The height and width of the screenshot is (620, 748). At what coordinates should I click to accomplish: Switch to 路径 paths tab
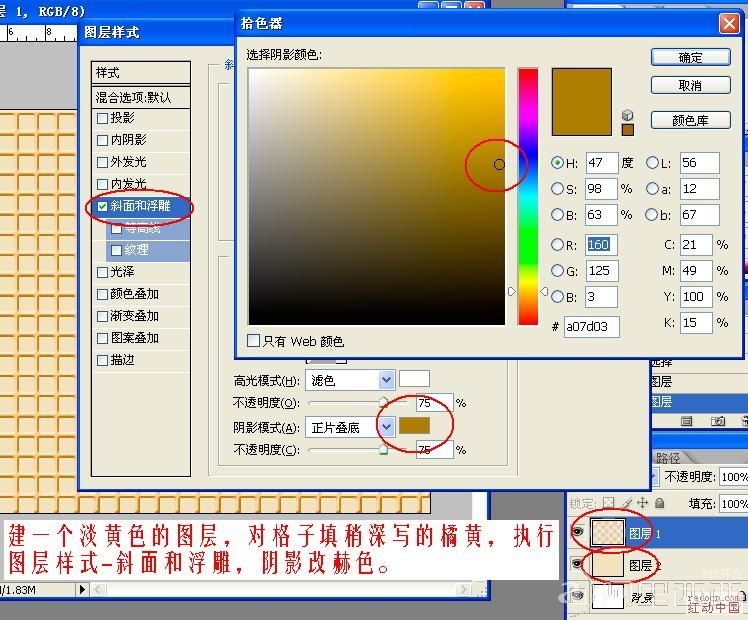point(668,458)
